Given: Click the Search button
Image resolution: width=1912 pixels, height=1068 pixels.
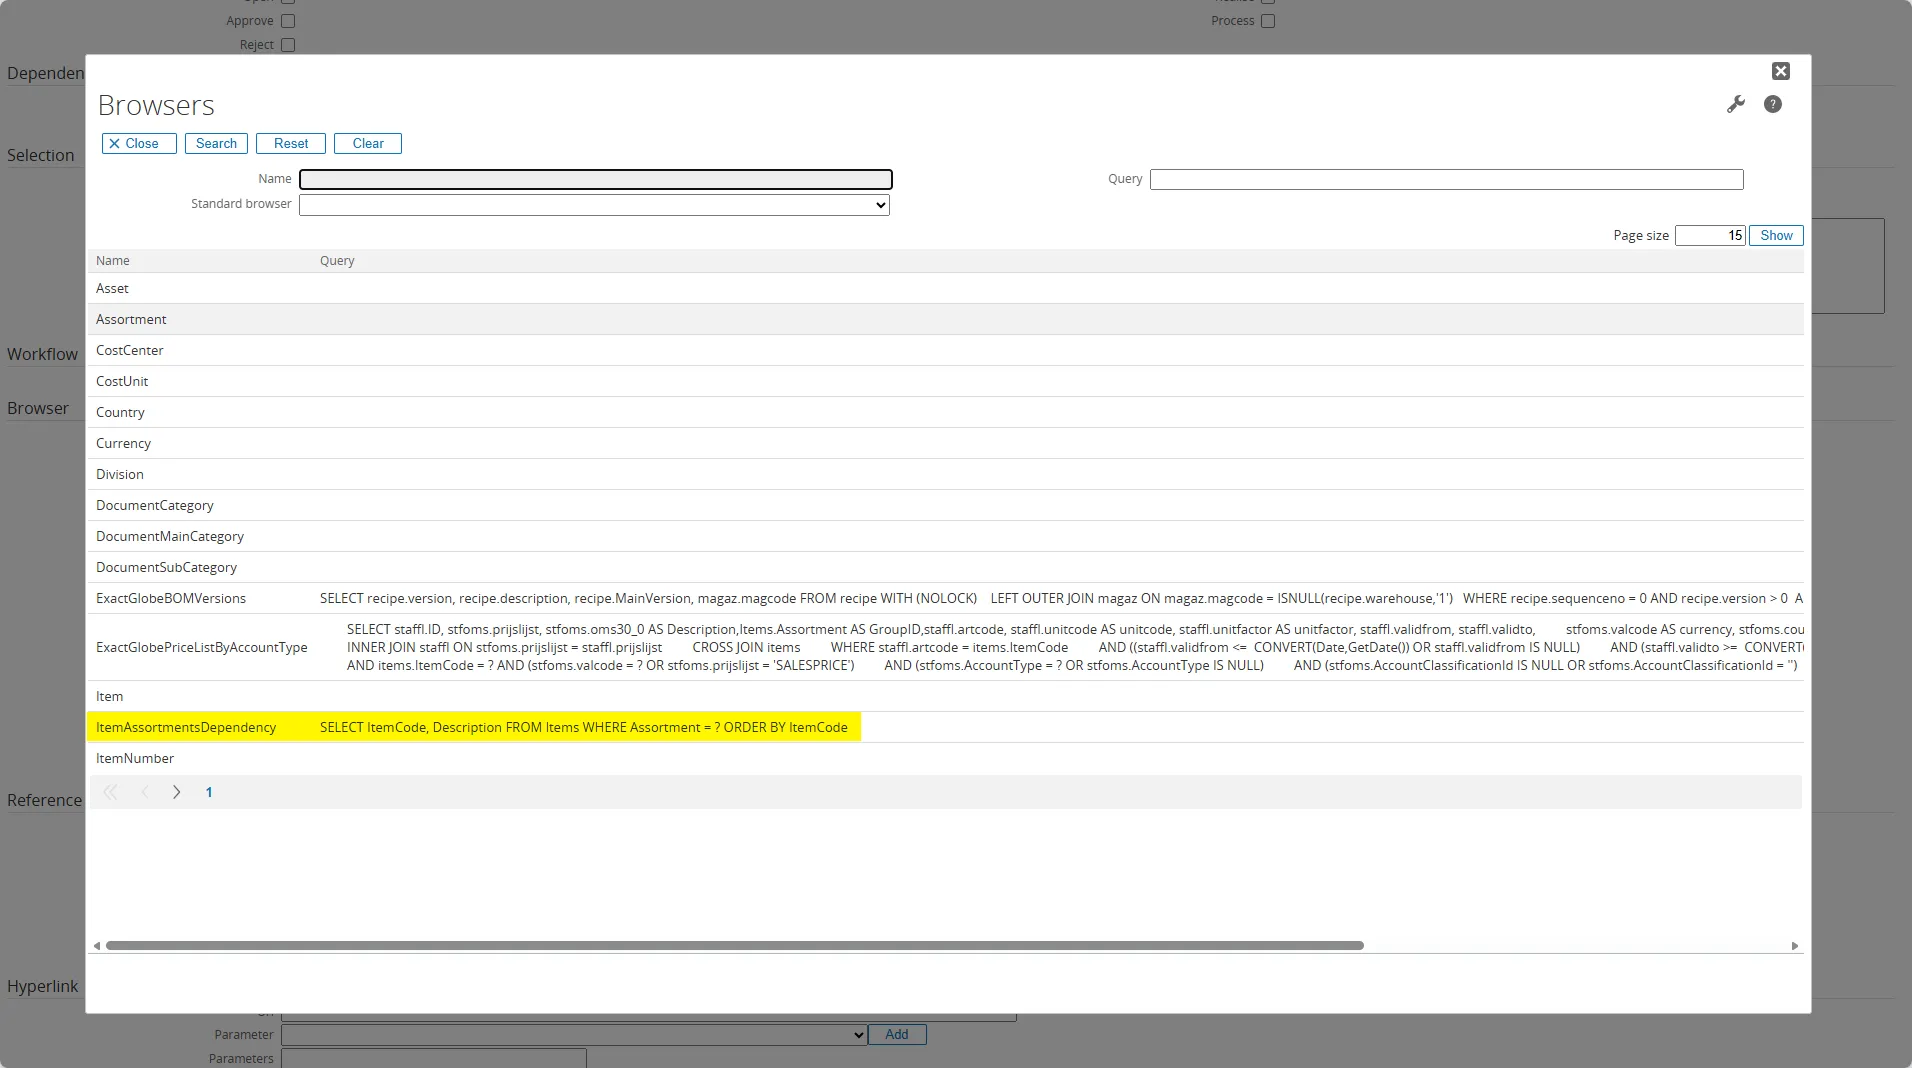Looking at the screenshot, I should 216,144.
